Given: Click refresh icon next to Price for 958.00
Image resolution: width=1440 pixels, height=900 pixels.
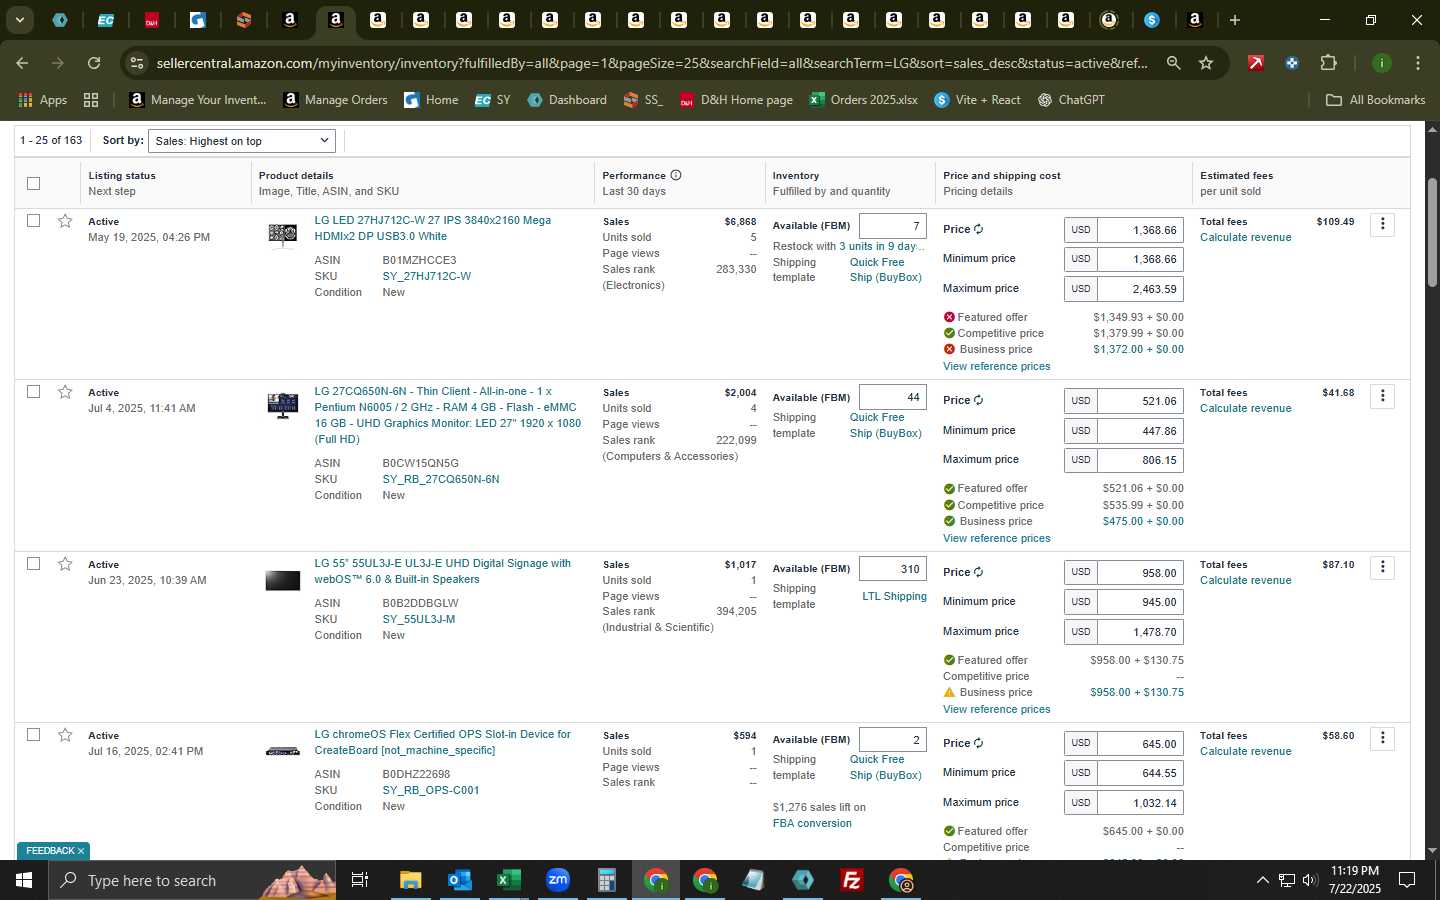Looking at the screenshot, I should (978, 572).
